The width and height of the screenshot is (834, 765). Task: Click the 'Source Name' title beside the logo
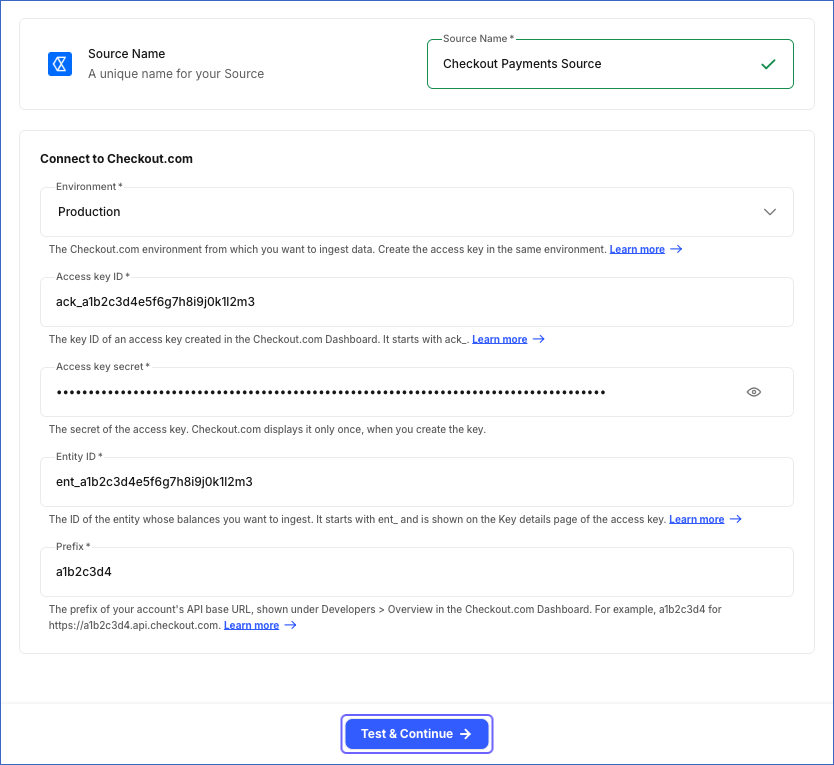tap(127, 54)
